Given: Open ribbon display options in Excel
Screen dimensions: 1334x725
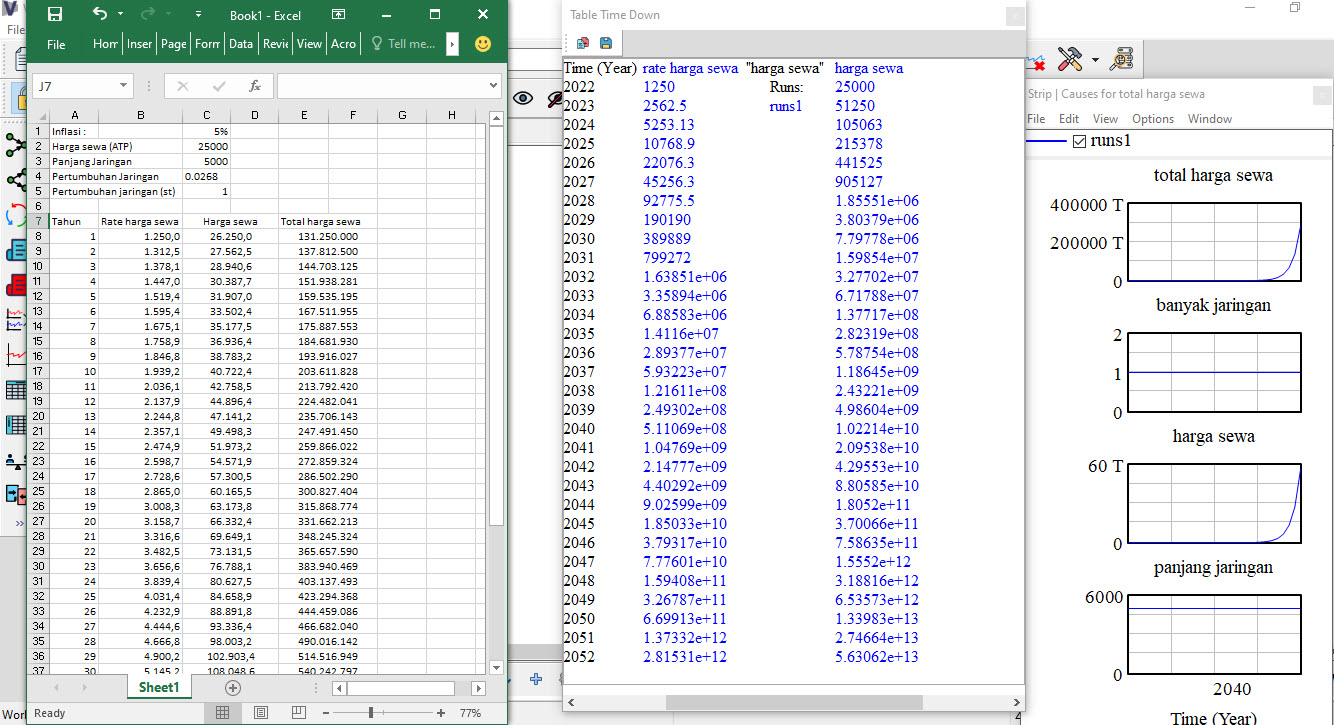Looking at the screenshot, I should [339, 15].
